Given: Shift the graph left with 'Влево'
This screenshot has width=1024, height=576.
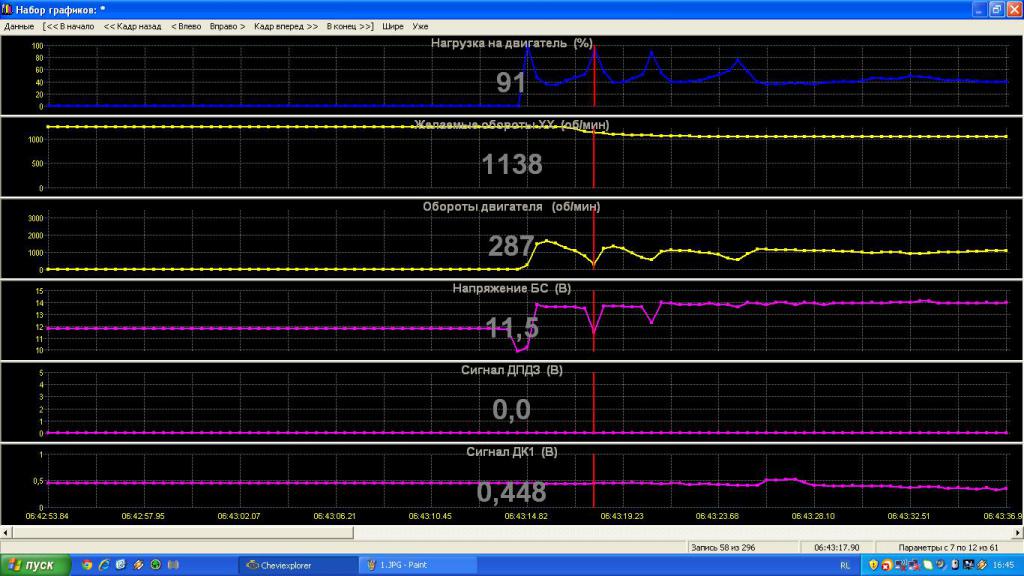Looking at the screenshot, I should [186, 26].
